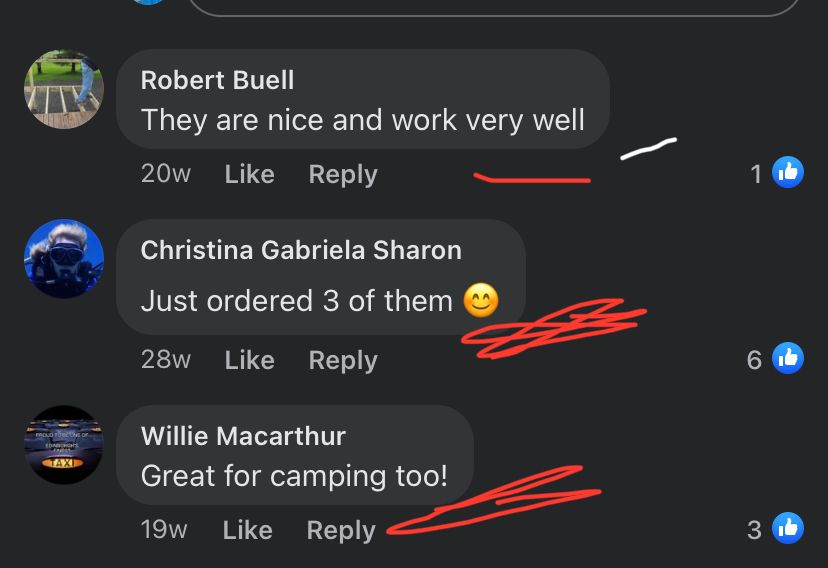Click thumbs-up reaction icon on Christina's comment
The height and width of the screenshot is (568, 828).
(788, 358)
